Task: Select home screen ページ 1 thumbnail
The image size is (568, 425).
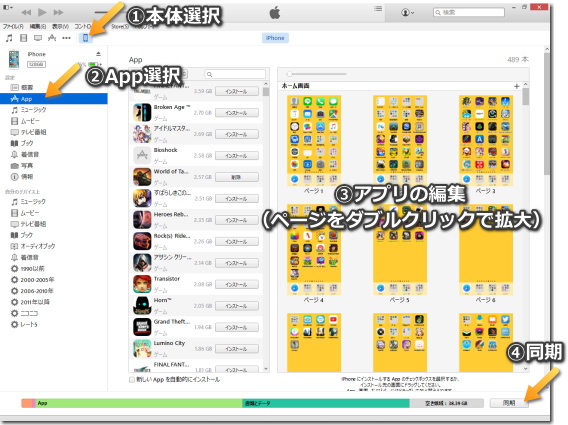Action: pos(314,141)
